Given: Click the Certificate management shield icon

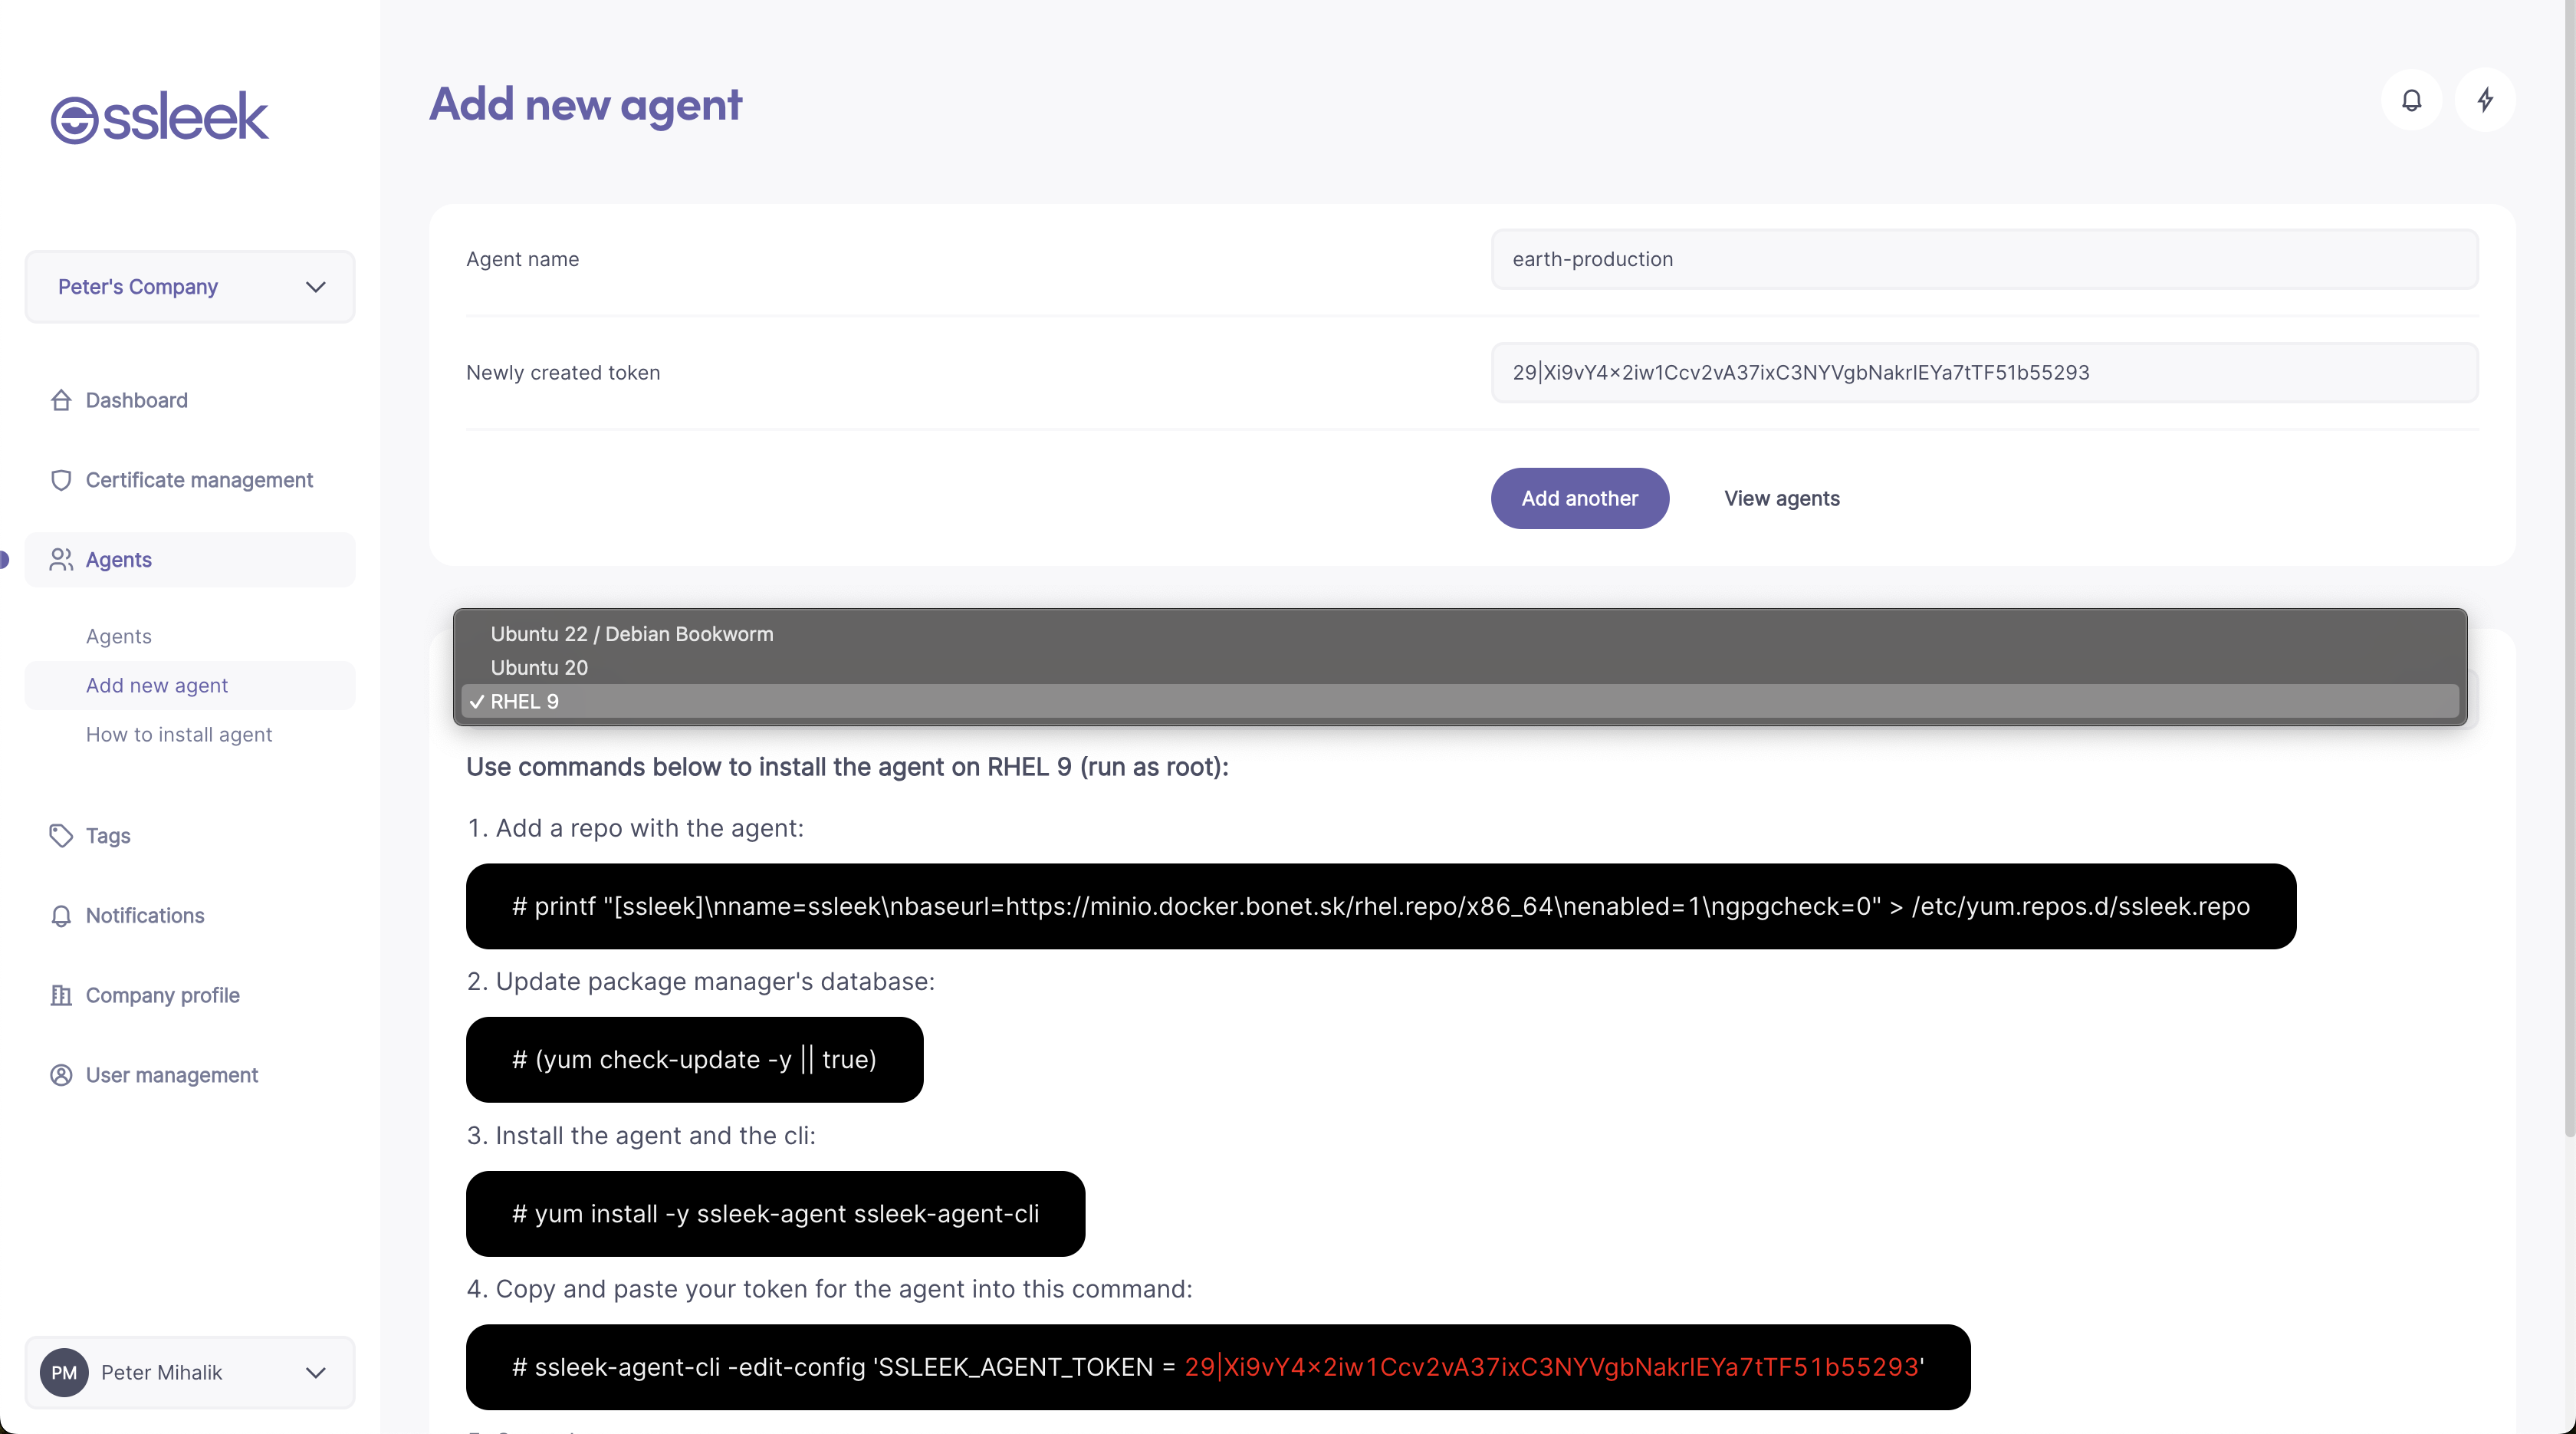Looking at the screenshot, I should (x=61, y=480).
